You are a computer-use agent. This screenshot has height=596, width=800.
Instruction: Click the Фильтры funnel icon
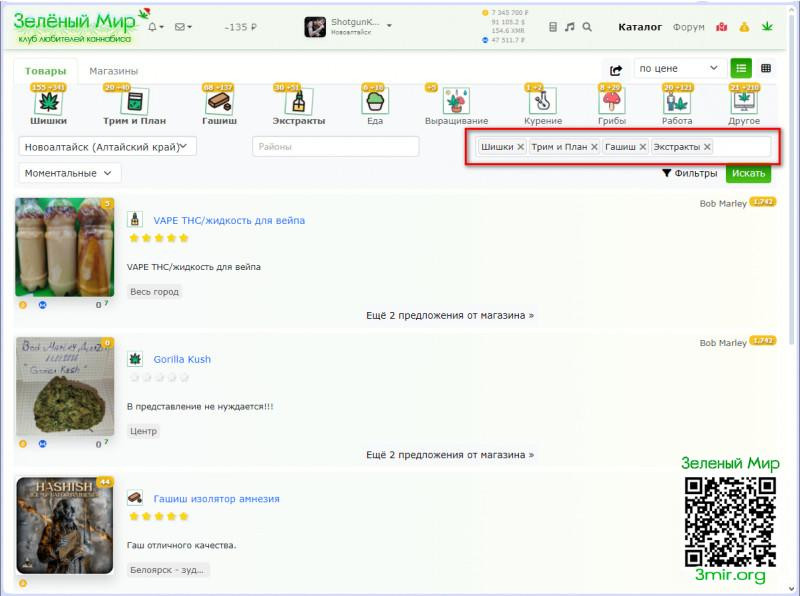point(666,173)
